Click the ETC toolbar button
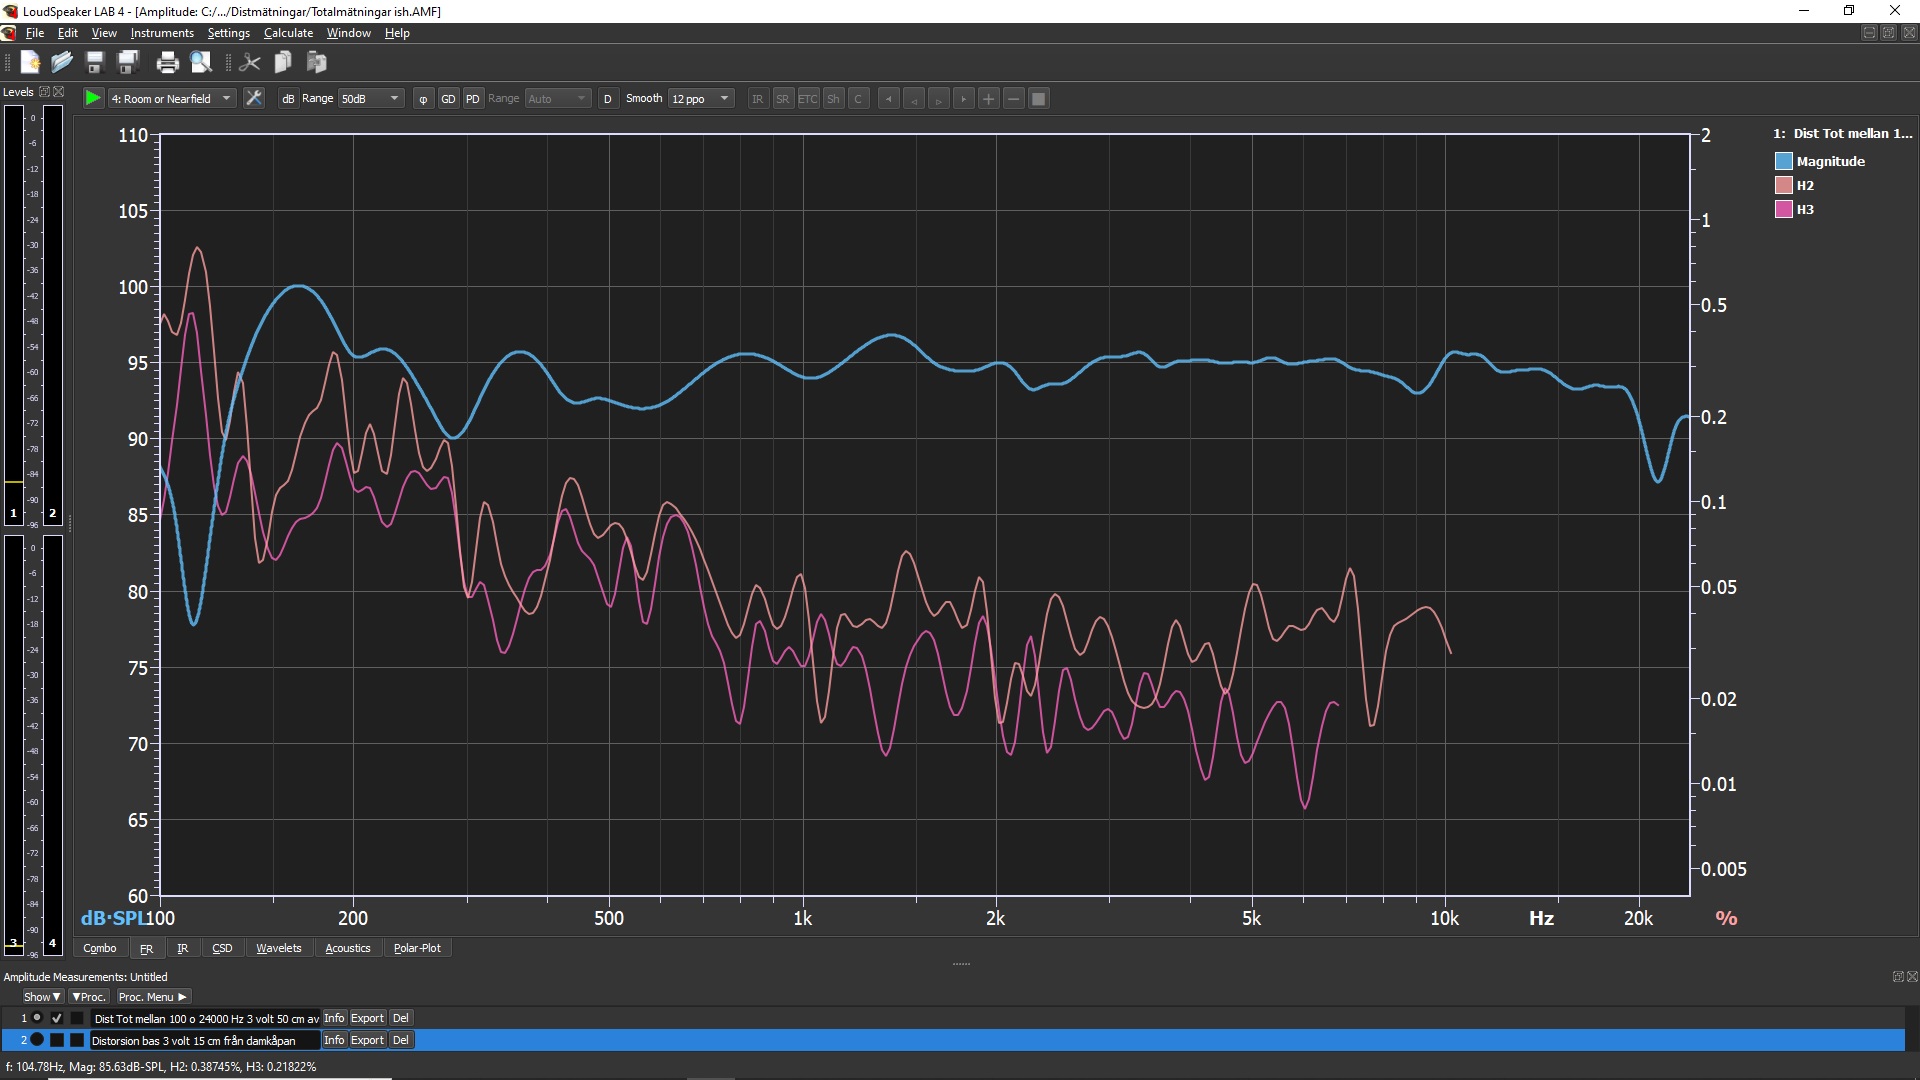Viewport: 1920px width, 1080px height. (808, 98)
